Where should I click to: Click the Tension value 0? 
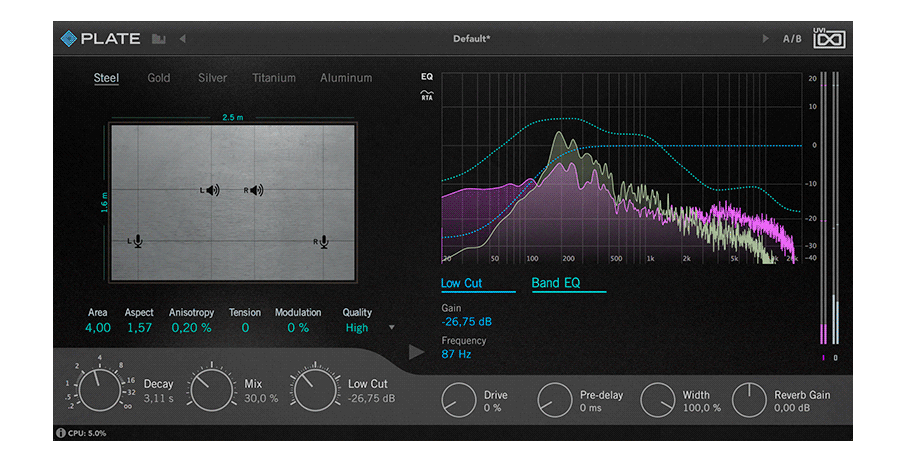point(245,328)
